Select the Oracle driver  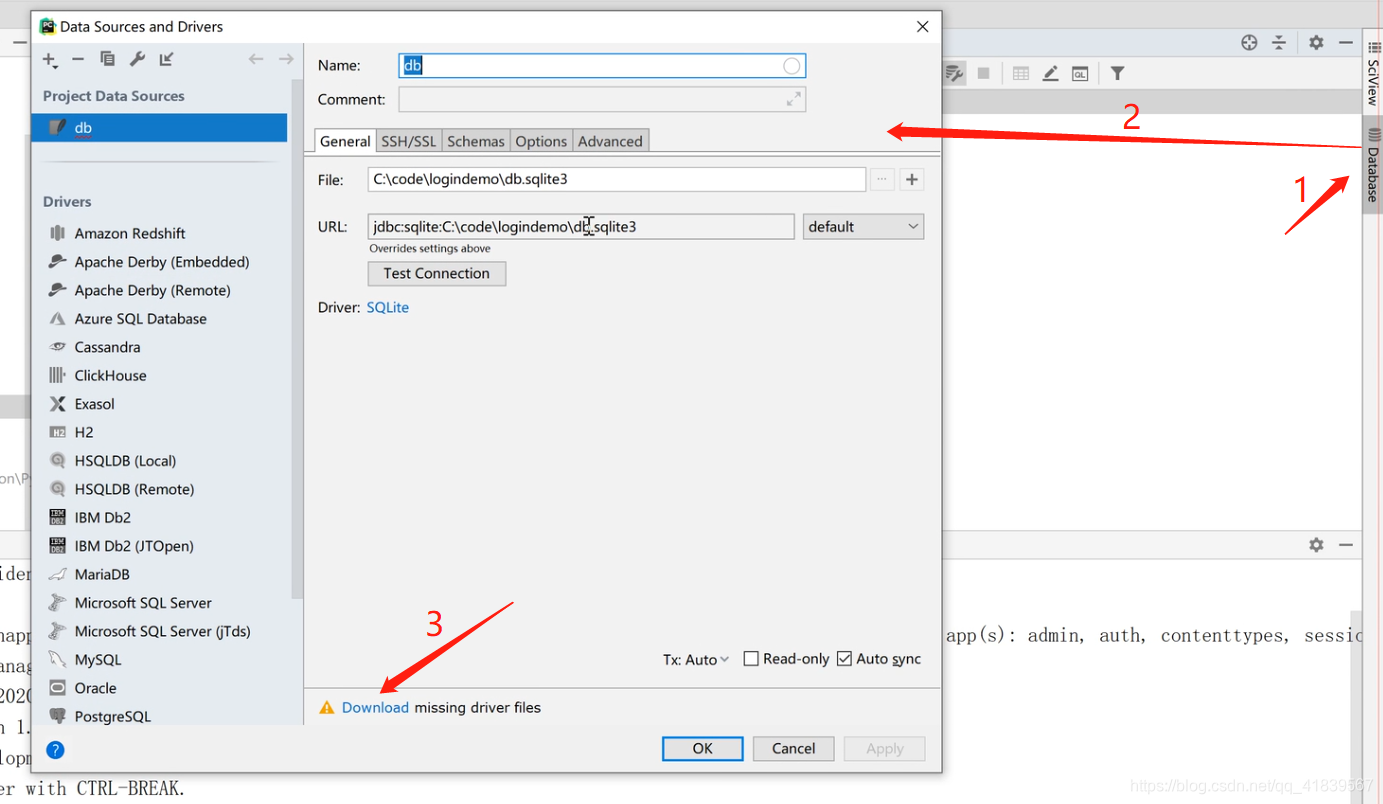pyautogui.click(x=95, y=688)
